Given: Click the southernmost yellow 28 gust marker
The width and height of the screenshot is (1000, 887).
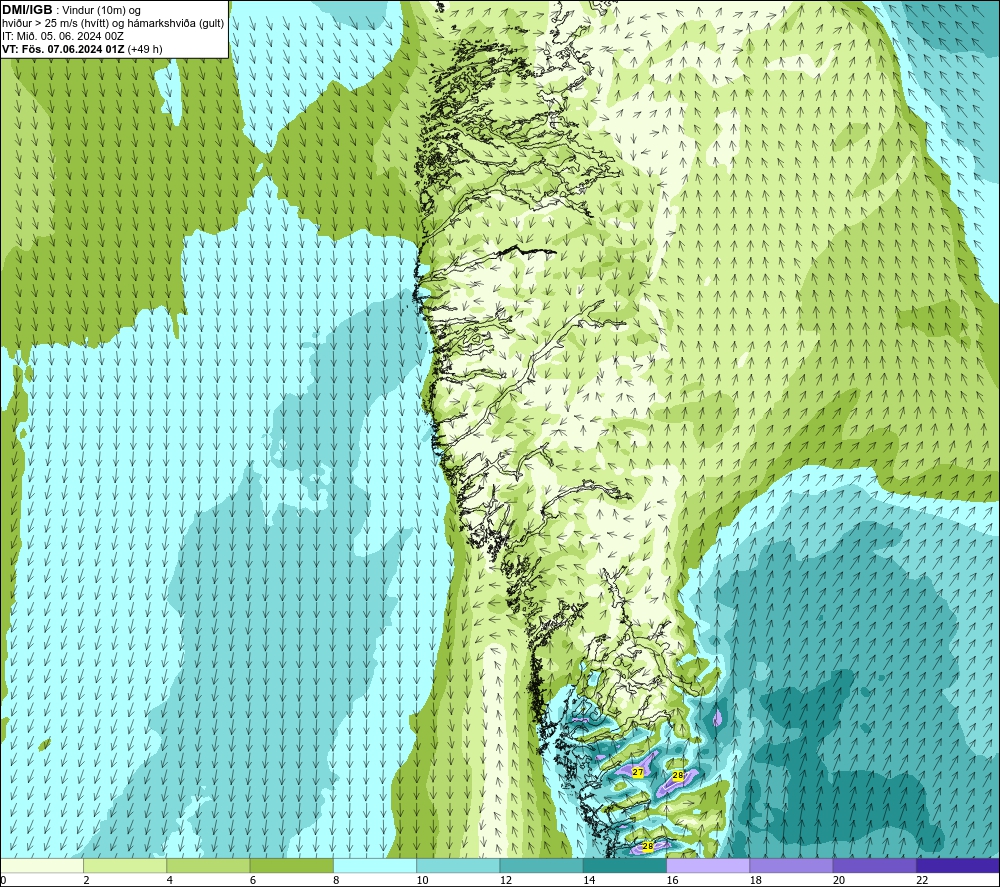Looking at the screenshot, I should [648, 846].
